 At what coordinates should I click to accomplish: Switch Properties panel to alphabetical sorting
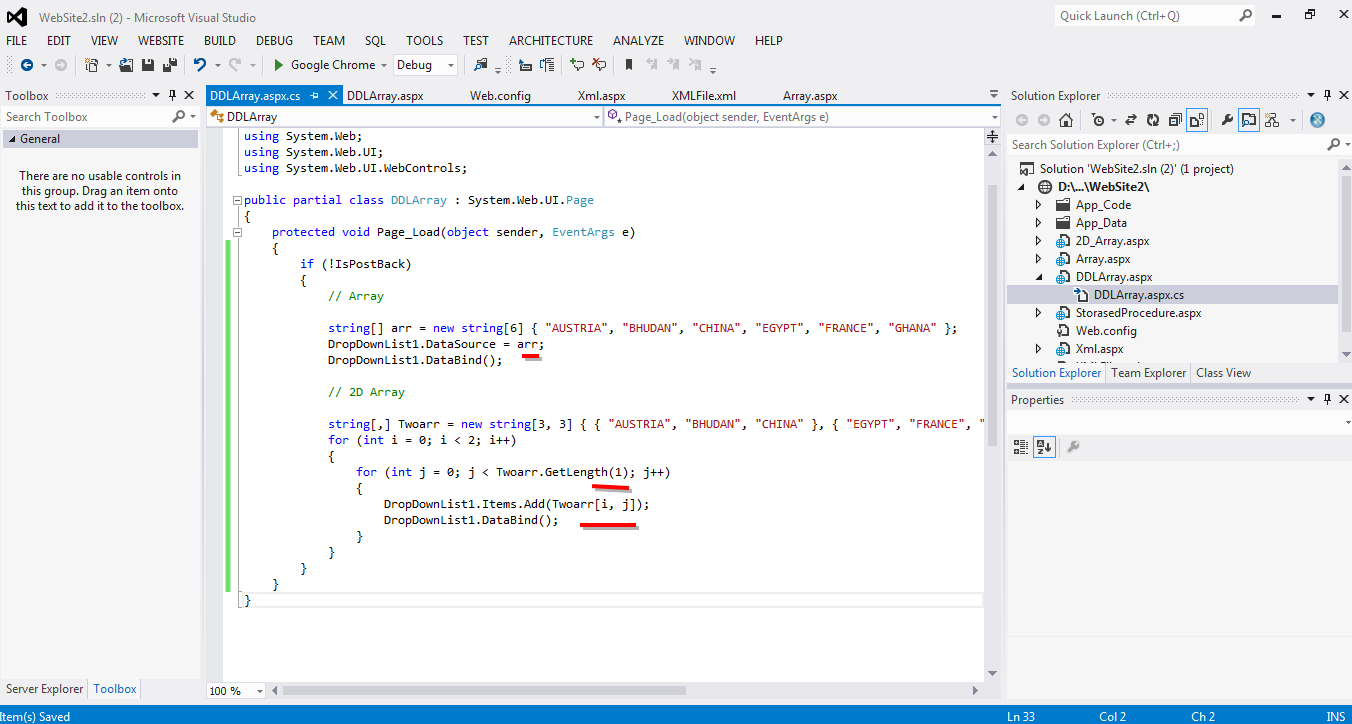pyautogui.click(x=1044, y=447)
